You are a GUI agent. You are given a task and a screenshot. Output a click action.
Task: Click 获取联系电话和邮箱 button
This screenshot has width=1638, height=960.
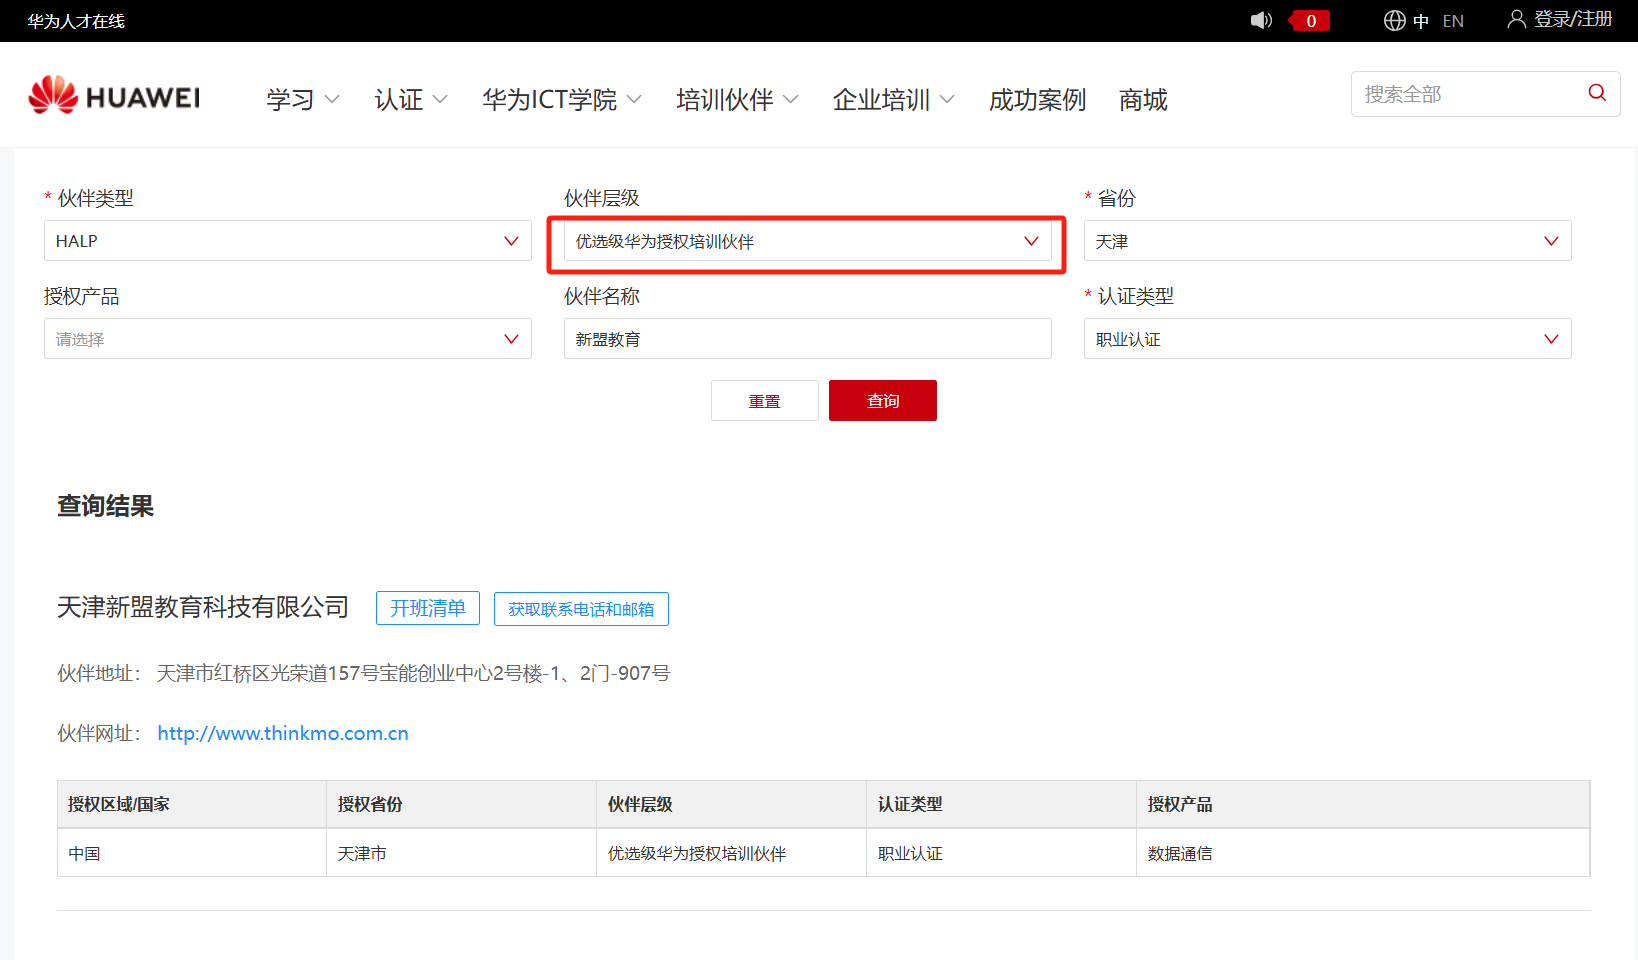pyautogui.click(x=581, y=609)
